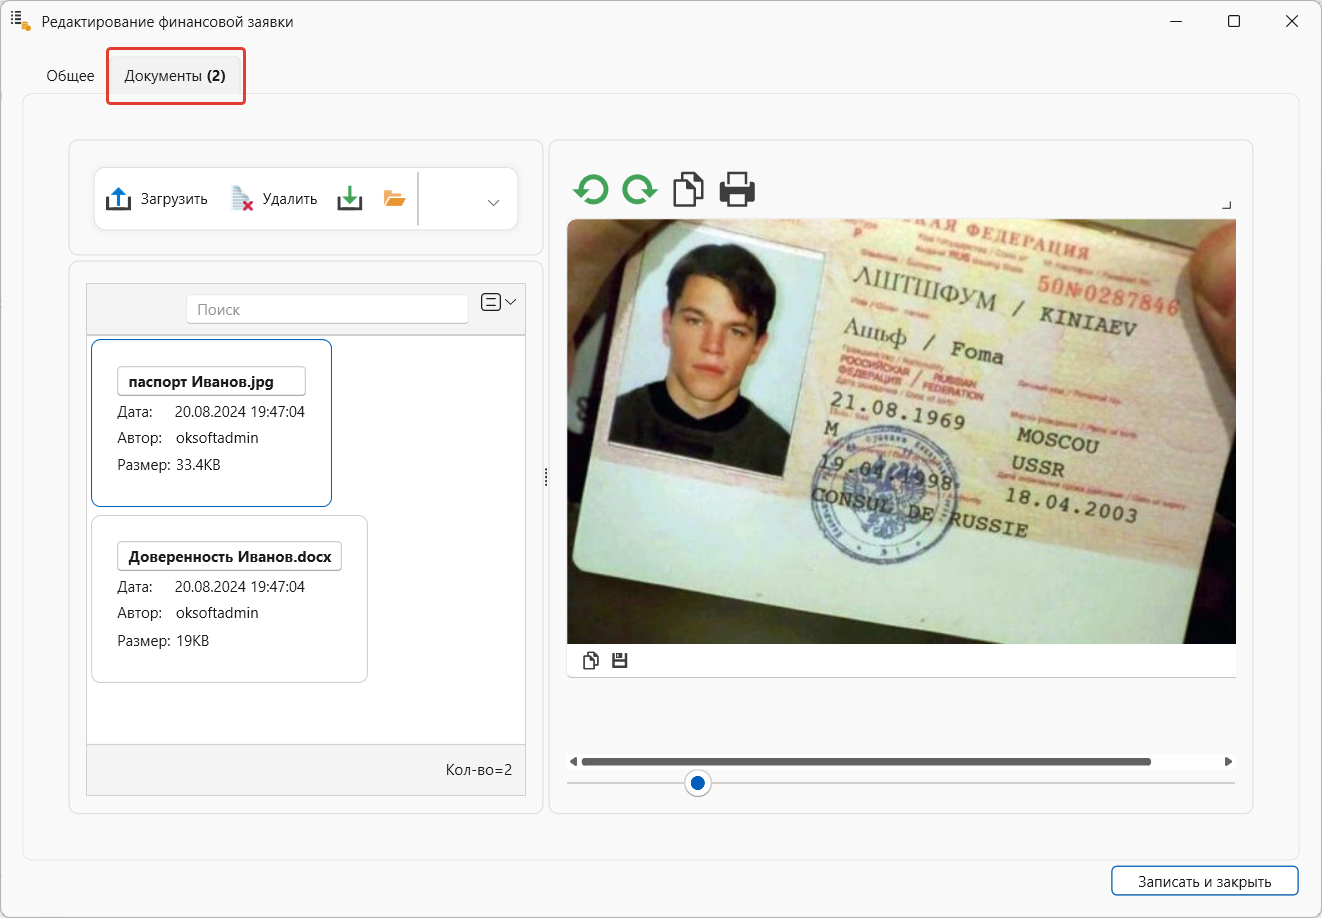
Task: Open the Документы (2) tab
Action: [x=175, y=75]
